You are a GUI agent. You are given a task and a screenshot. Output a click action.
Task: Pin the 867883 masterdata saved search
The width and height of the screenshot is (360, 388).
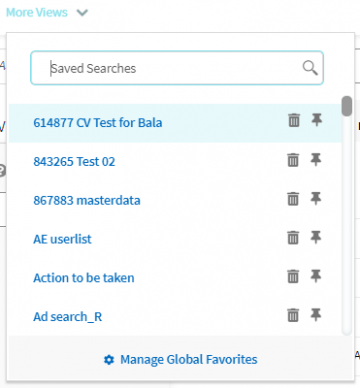[x=316, y=198]
